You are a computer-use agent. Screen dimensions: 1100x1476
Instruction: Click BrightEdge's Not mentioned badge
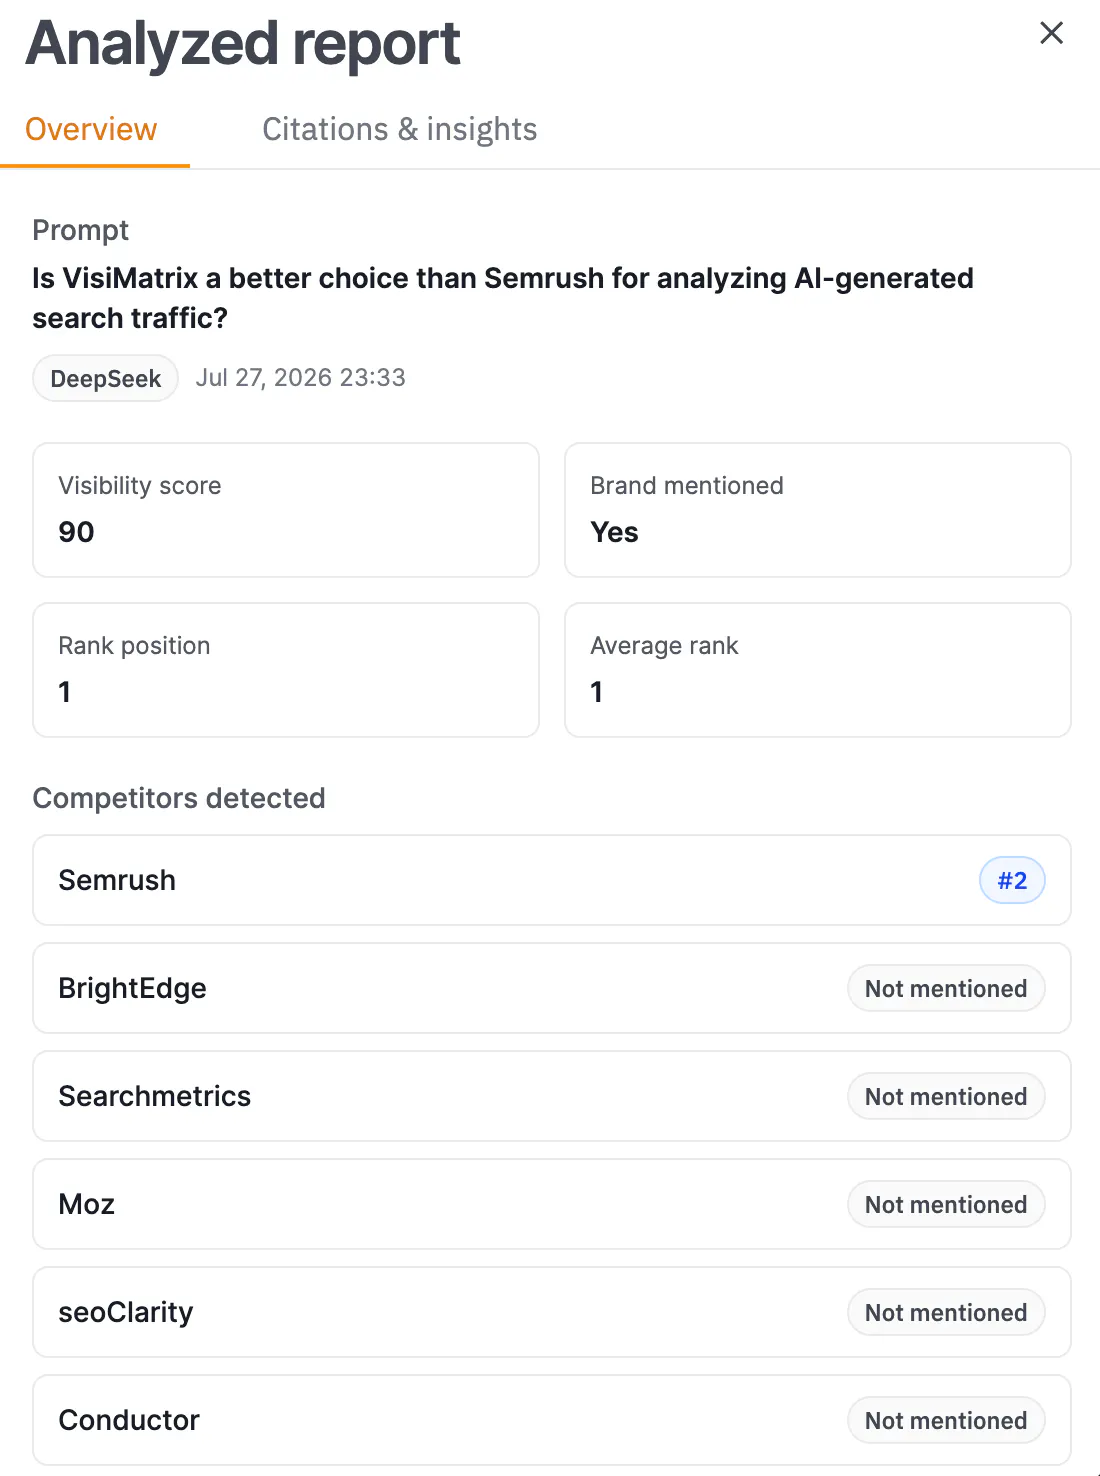[946, 988]
